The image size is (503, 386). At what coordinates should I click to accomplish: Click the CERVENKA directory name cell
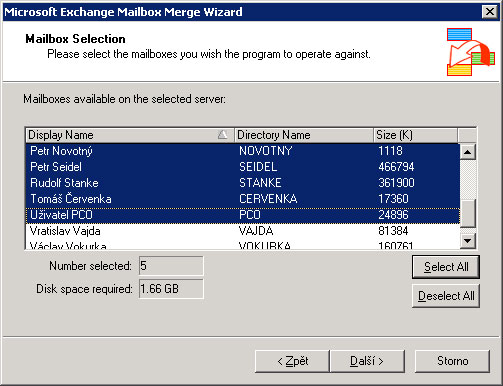(x=268, y=199)
